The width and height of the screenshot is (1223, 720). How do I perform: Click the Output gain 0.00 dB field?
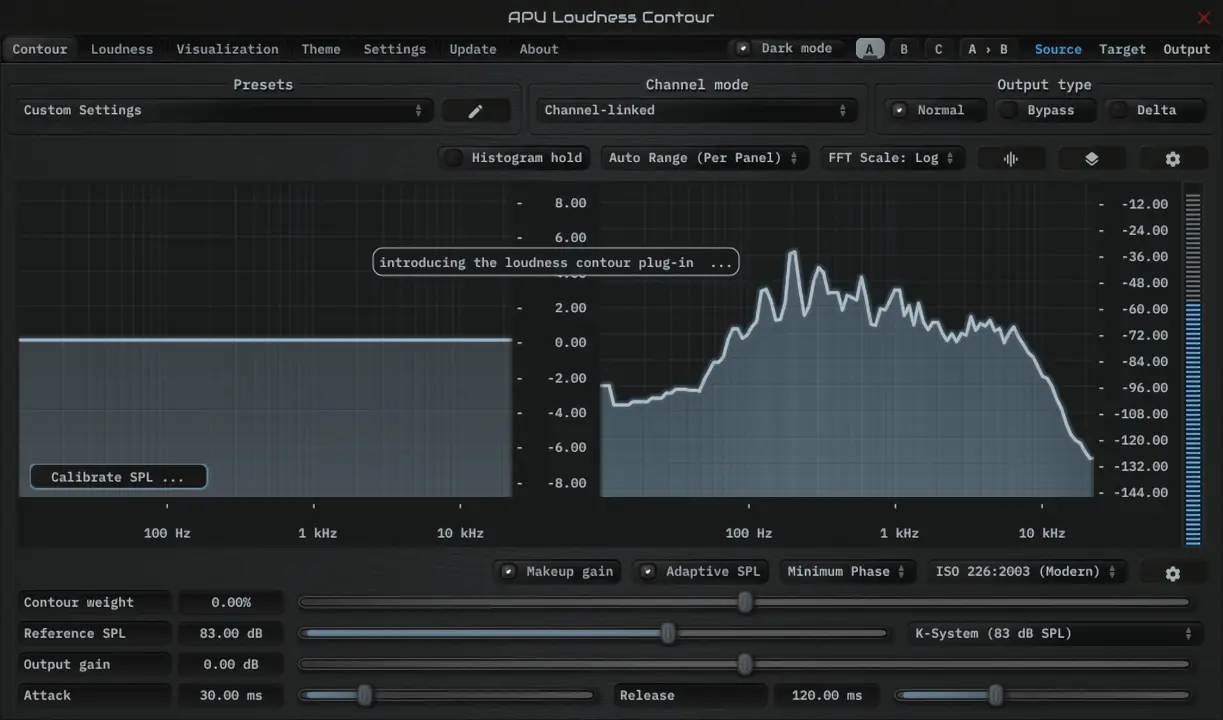click(x=231, y=665)
